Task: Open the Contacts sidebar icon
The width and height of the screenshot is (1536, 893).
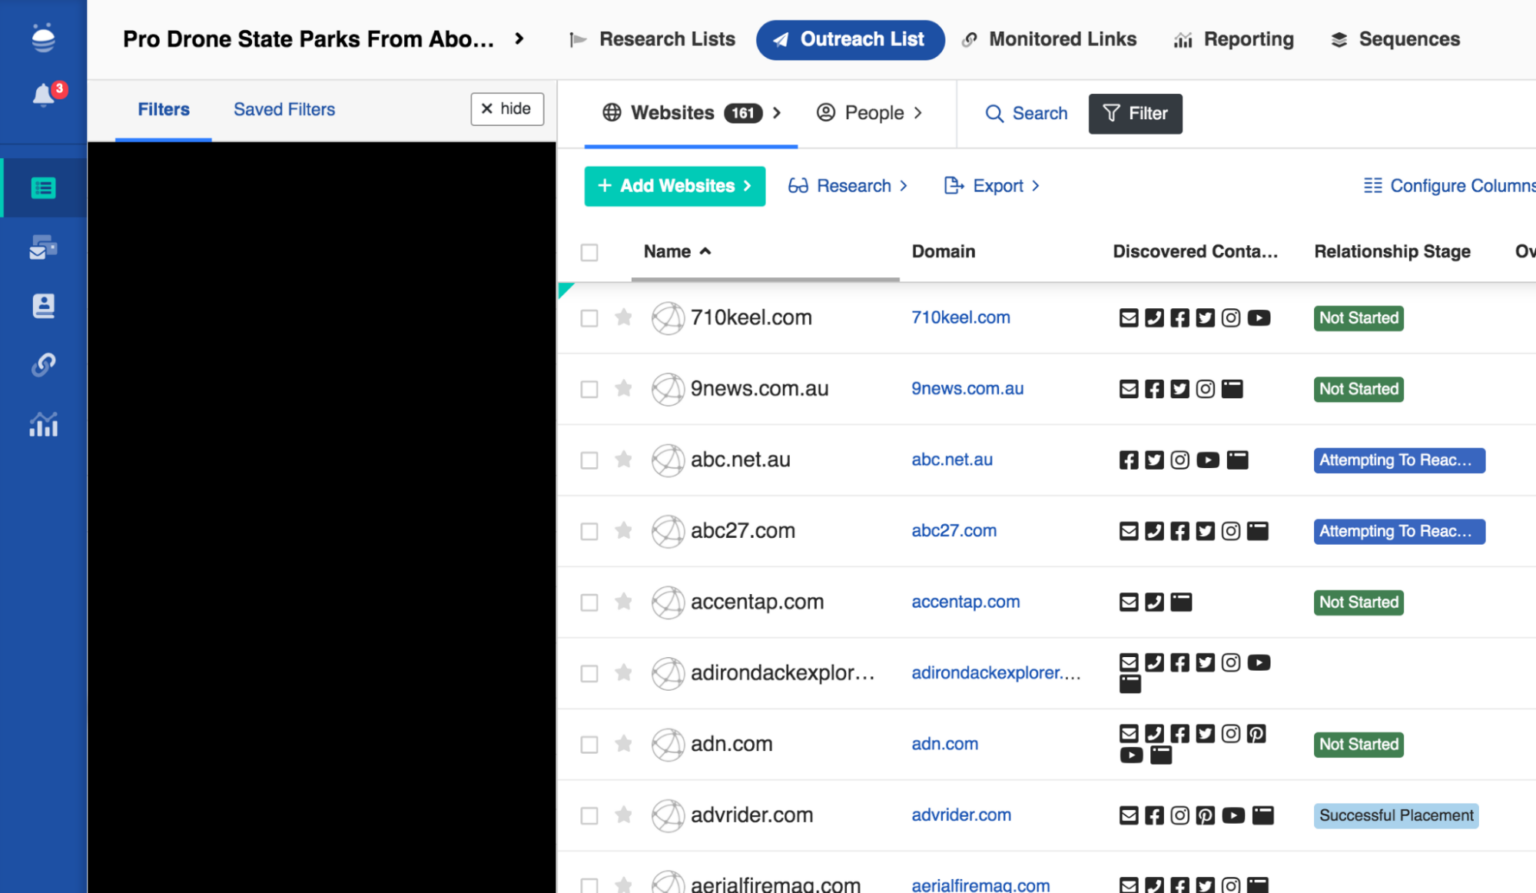Action: 43,306
